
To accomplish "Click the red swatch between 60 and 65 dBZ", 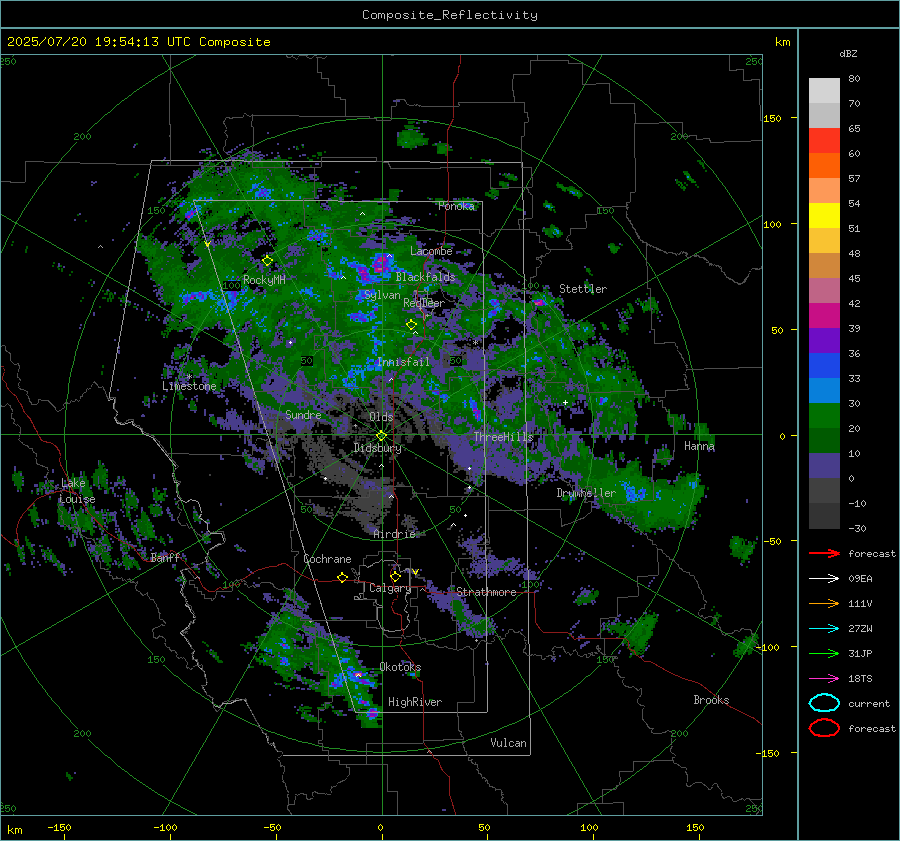I will pyautogui.click(x=824, y=141).
